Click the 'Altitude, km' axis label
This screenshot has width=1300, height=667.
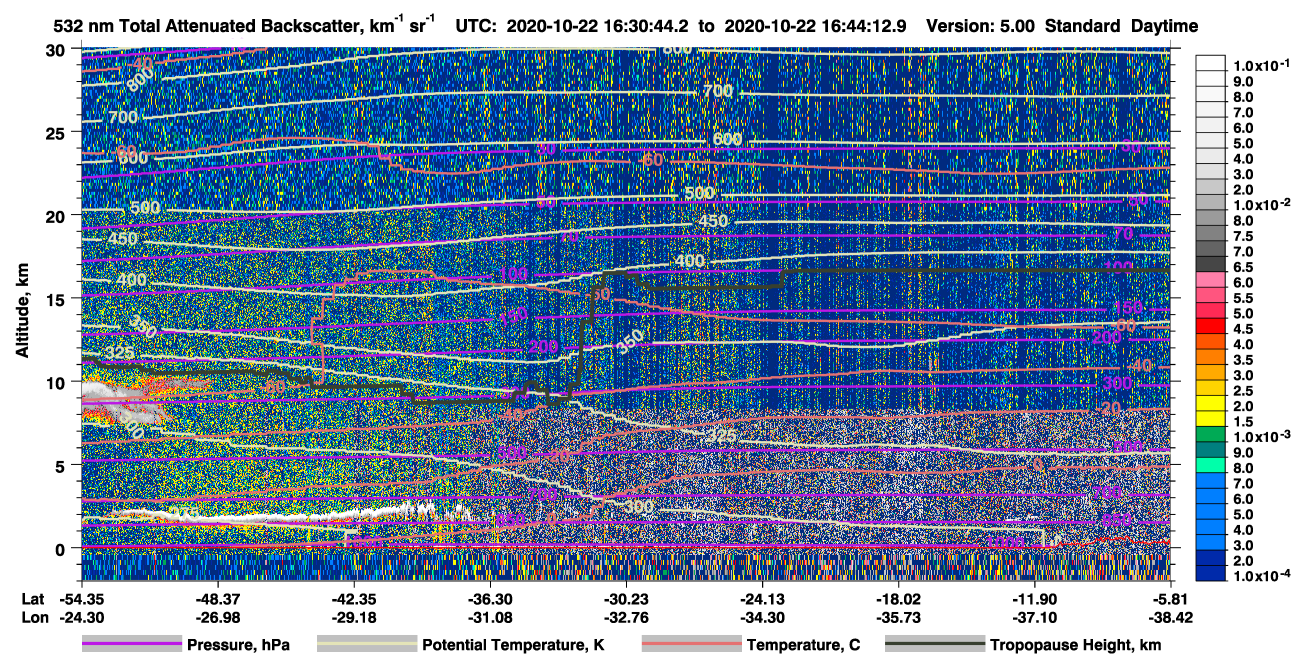pos(23,312)
